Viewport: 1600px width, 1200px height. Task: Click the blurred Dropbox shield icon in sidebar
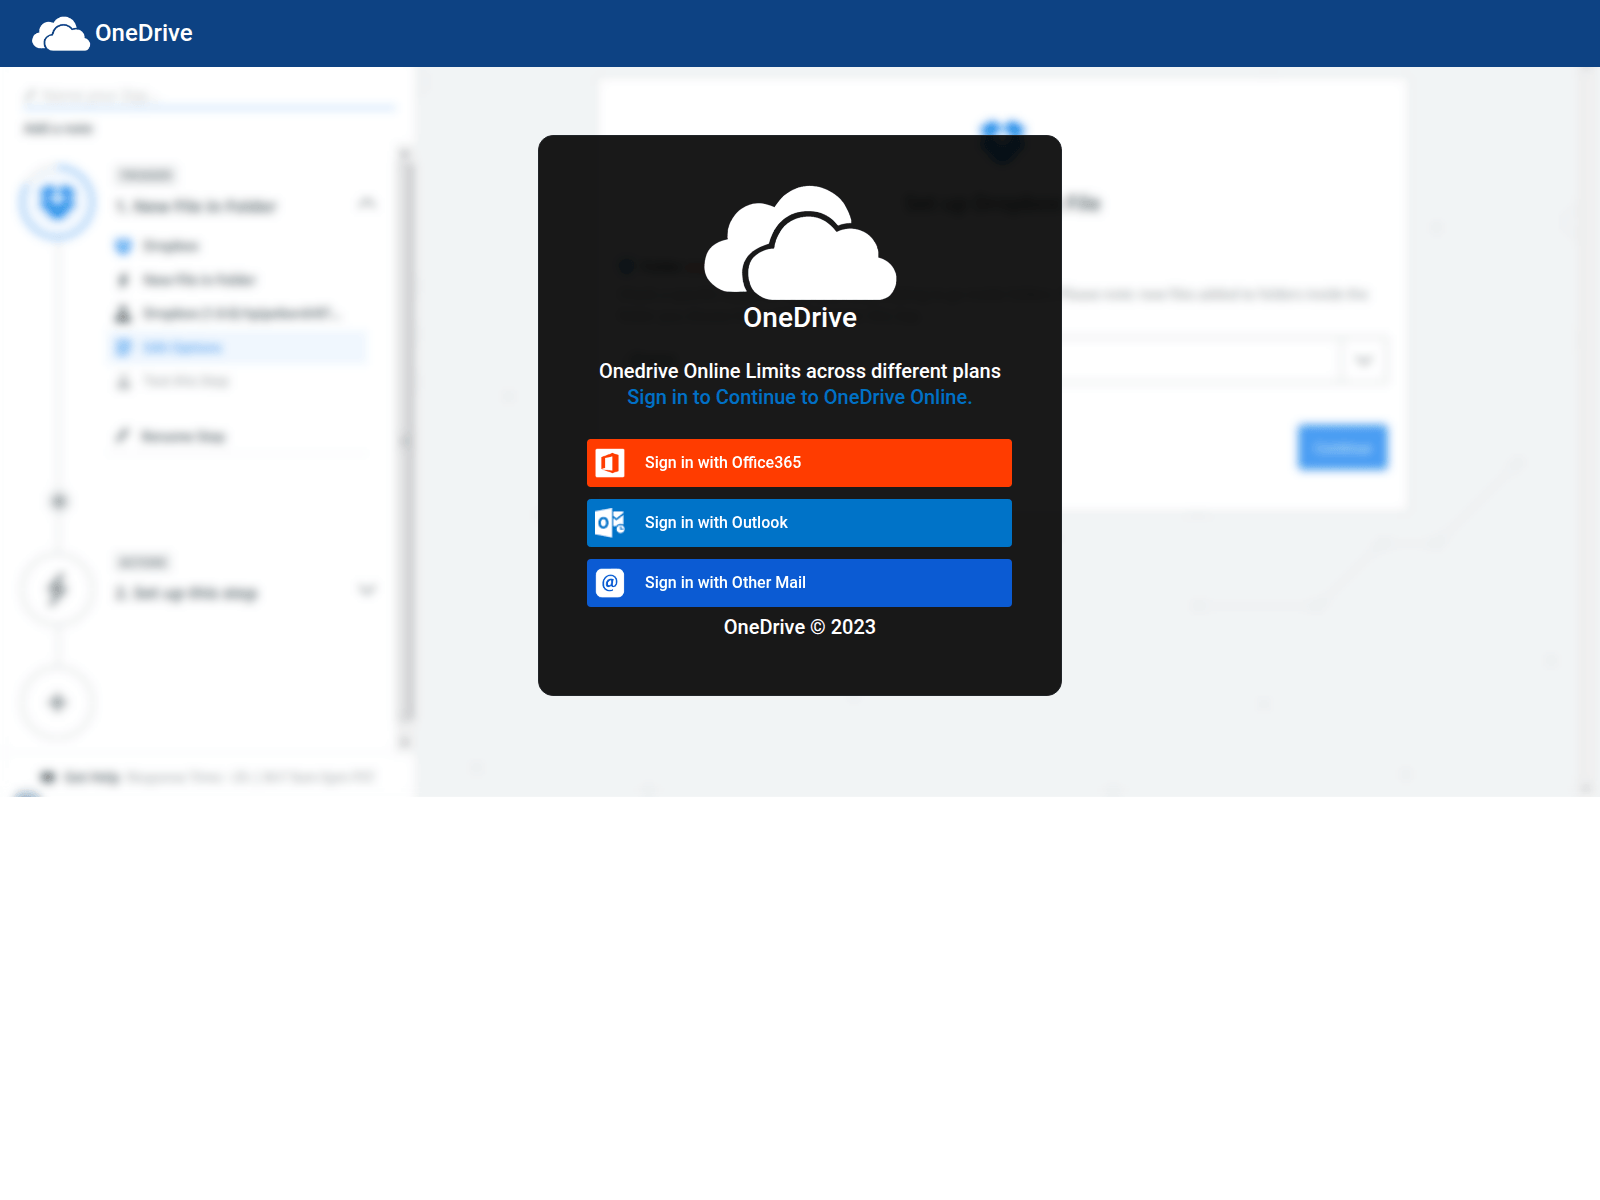[x=58, y=203]
